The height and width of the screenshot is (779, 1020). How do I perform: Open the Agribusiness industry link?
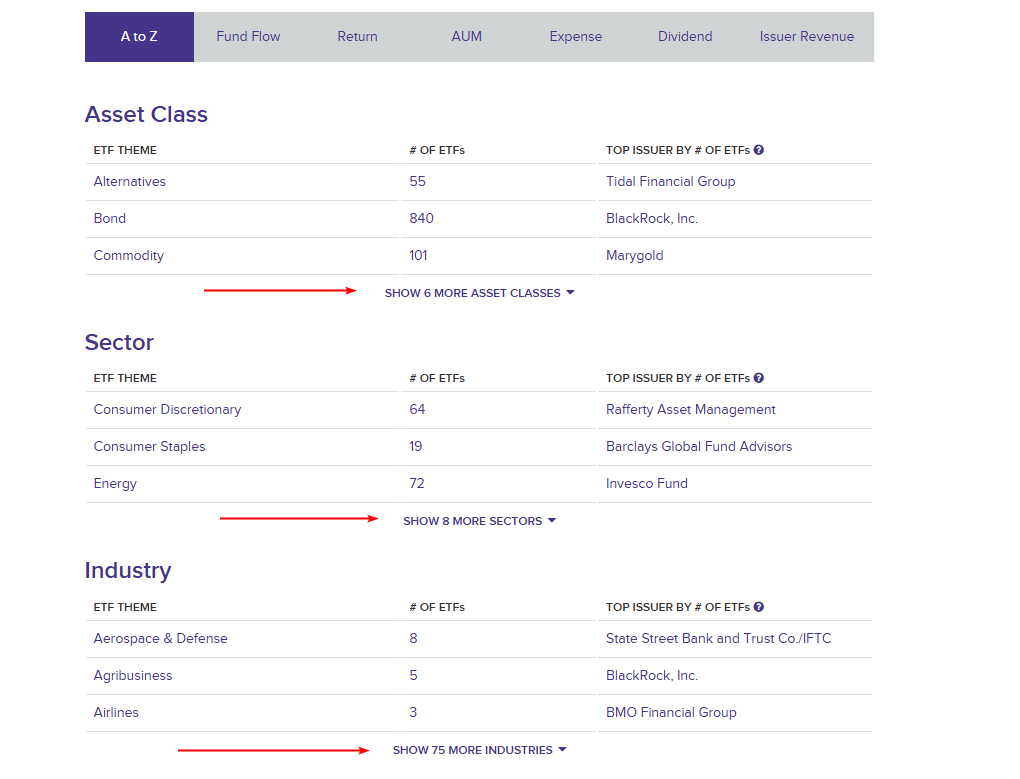[133, 676]
